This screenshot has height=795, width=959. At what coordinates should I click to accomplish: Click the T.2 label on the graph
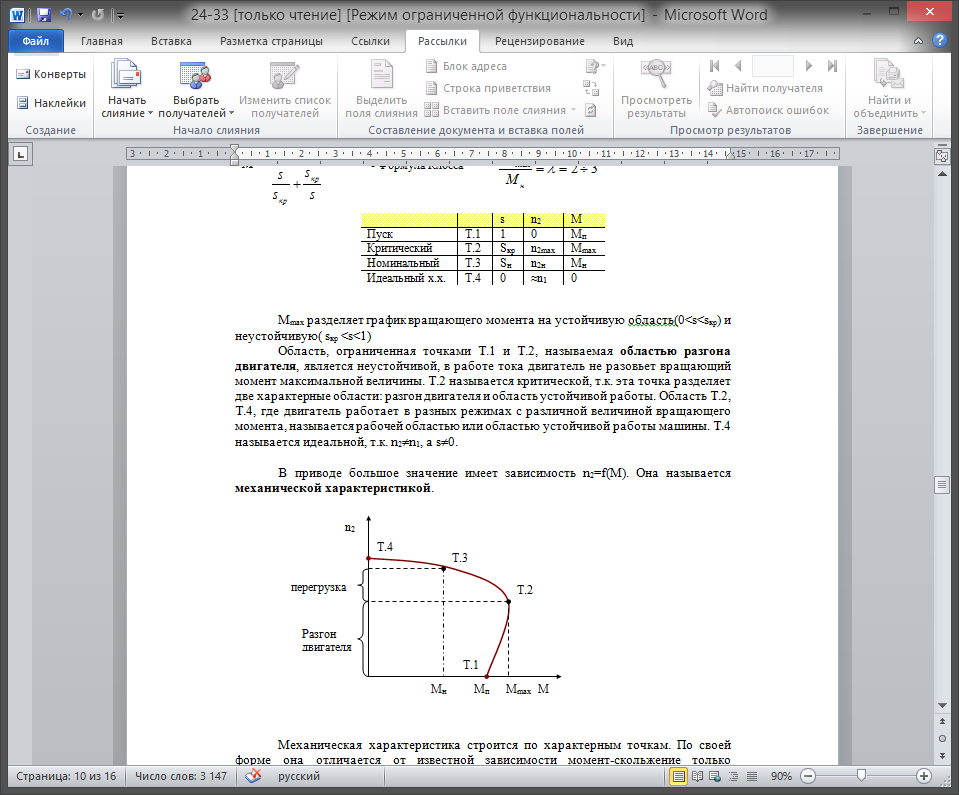tap(524, 590)
